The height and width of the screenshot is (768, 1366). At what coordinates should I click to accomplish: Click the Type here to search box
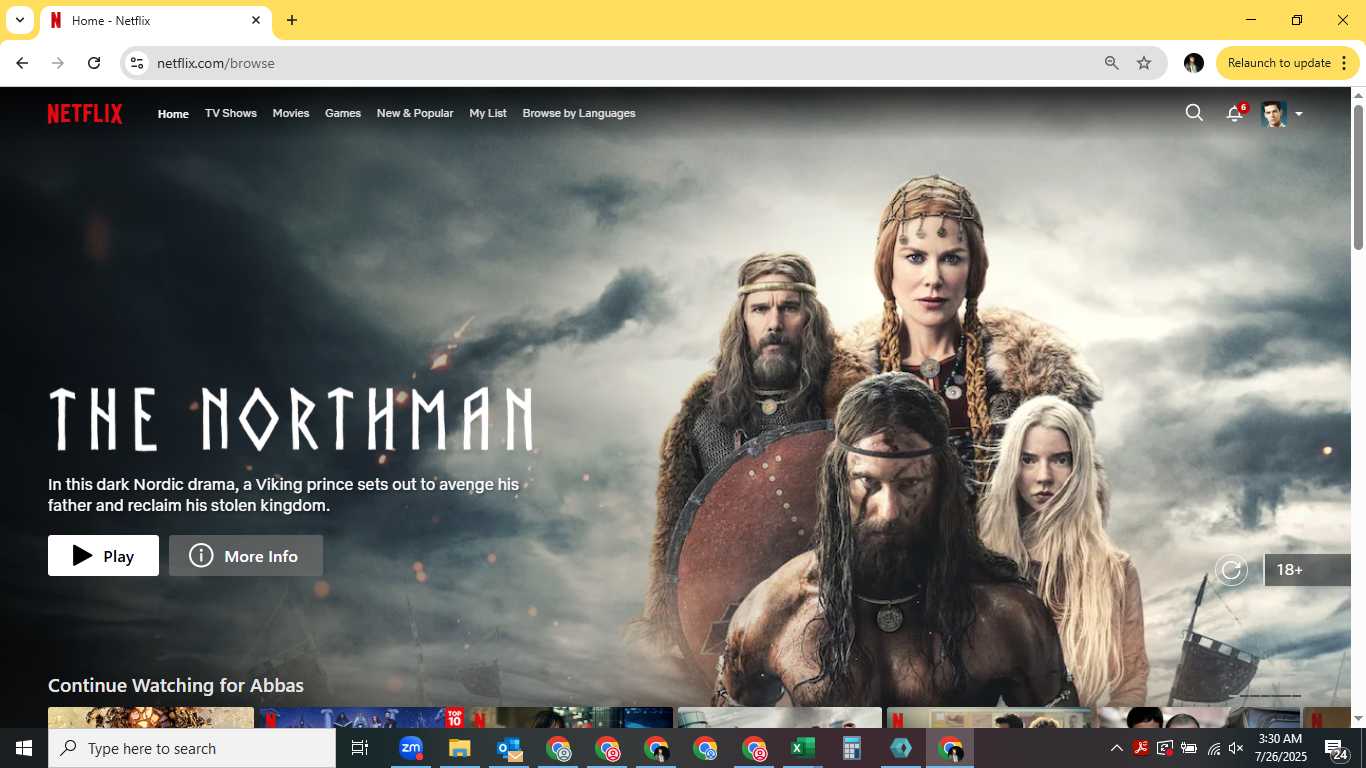[192, 748]
